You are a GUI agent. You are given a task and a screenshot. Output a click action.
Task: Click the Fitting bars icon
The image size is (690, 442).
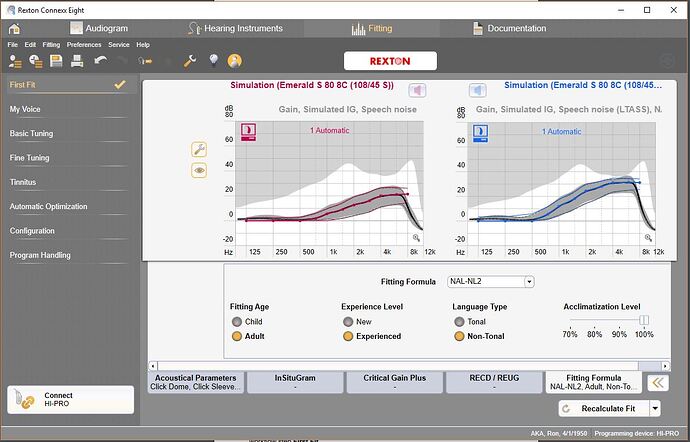(358, 29)
